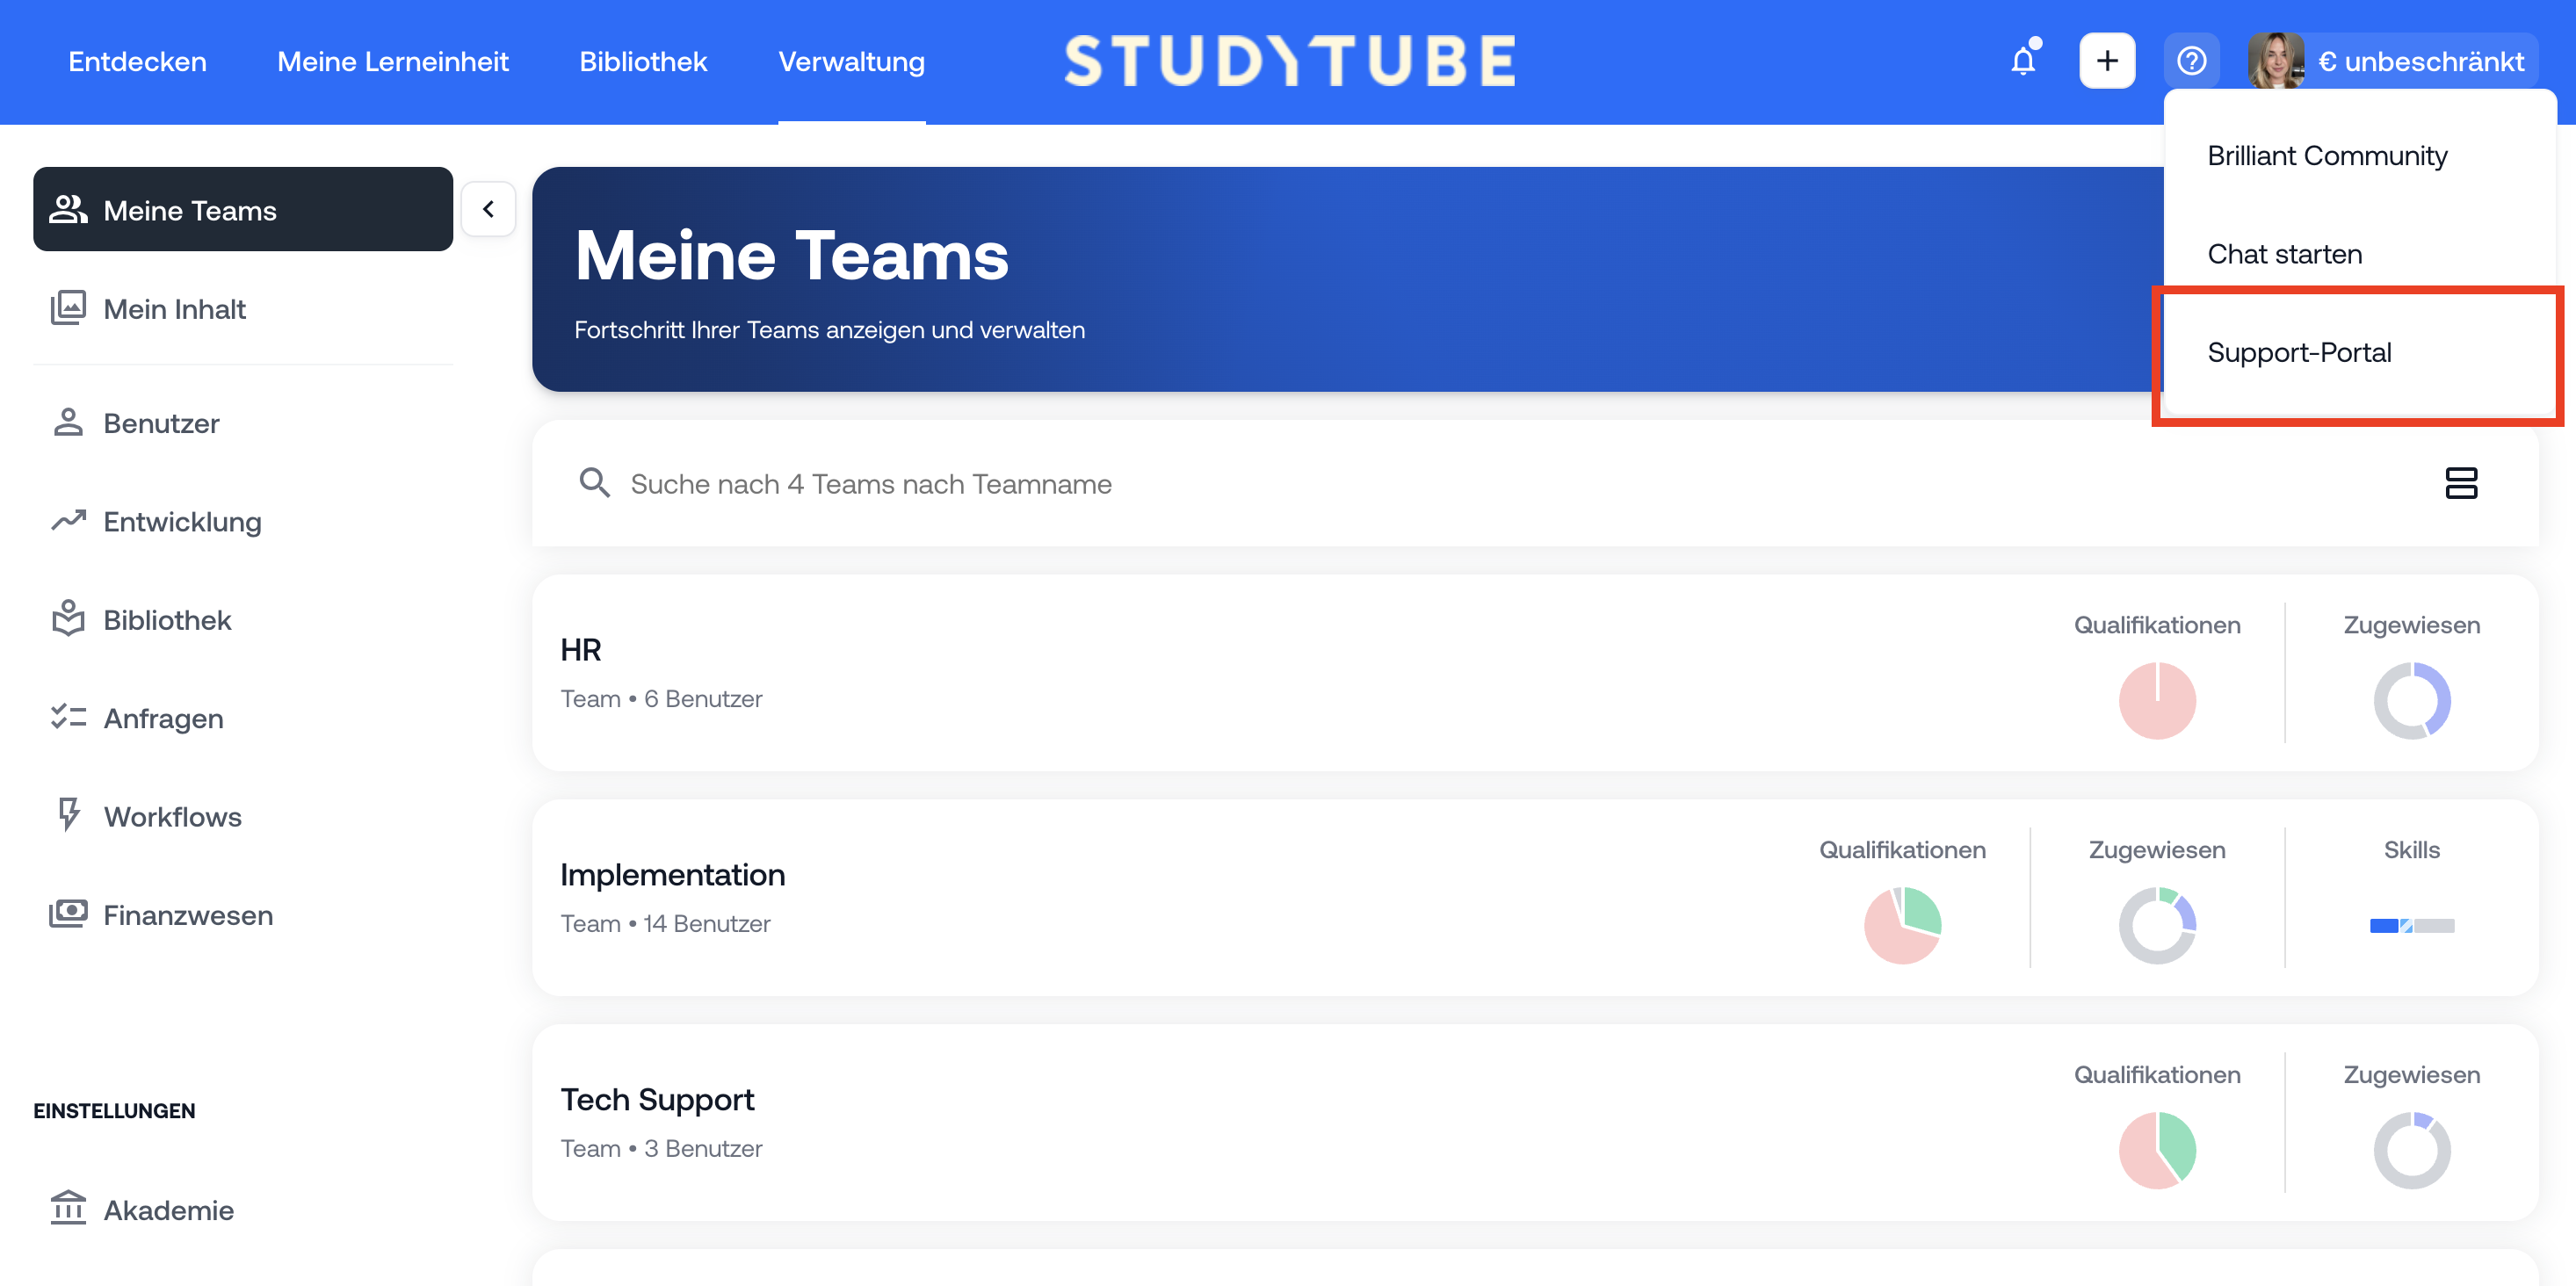Screen dimensions: 2576x1286
Task: Click 'Team • 14 Benutzer' text
Action: (665, 923)
